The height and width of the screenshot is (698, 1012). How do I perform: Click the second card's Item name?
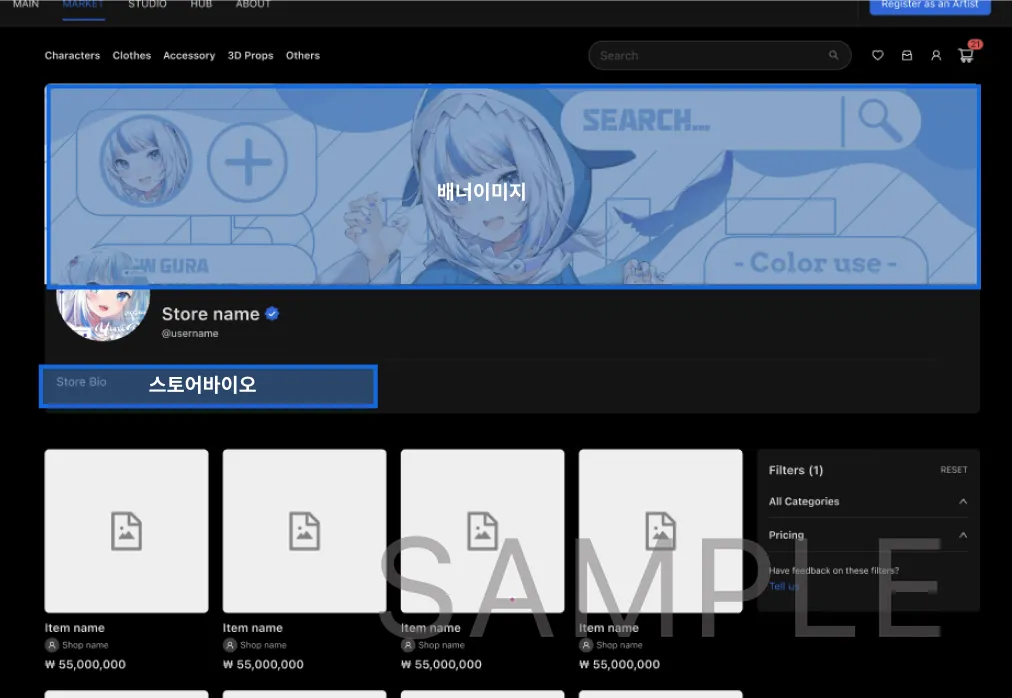coord(252,628)
